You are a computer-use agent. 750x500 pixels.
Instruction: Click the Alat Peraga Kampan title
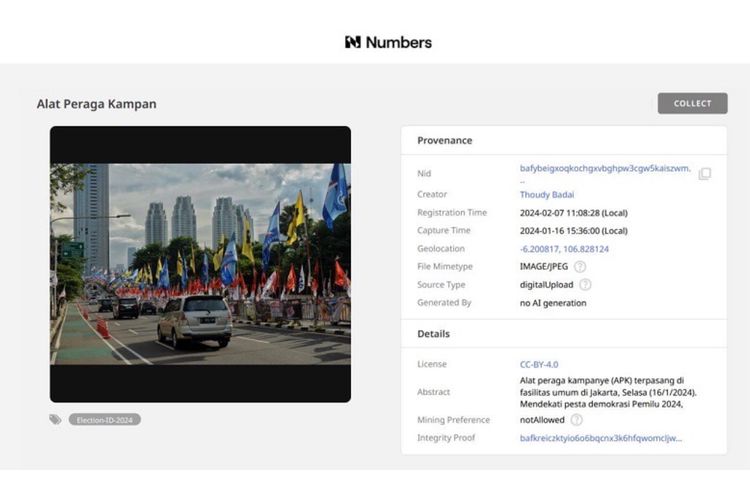coord(96,104)
